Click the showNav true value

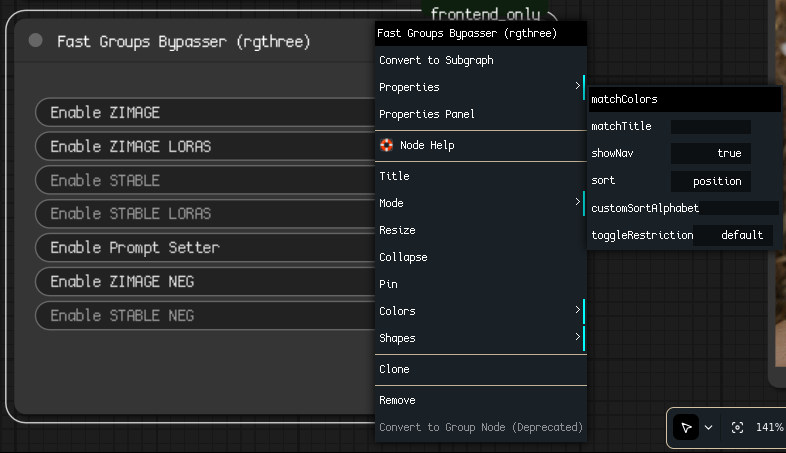711,154
